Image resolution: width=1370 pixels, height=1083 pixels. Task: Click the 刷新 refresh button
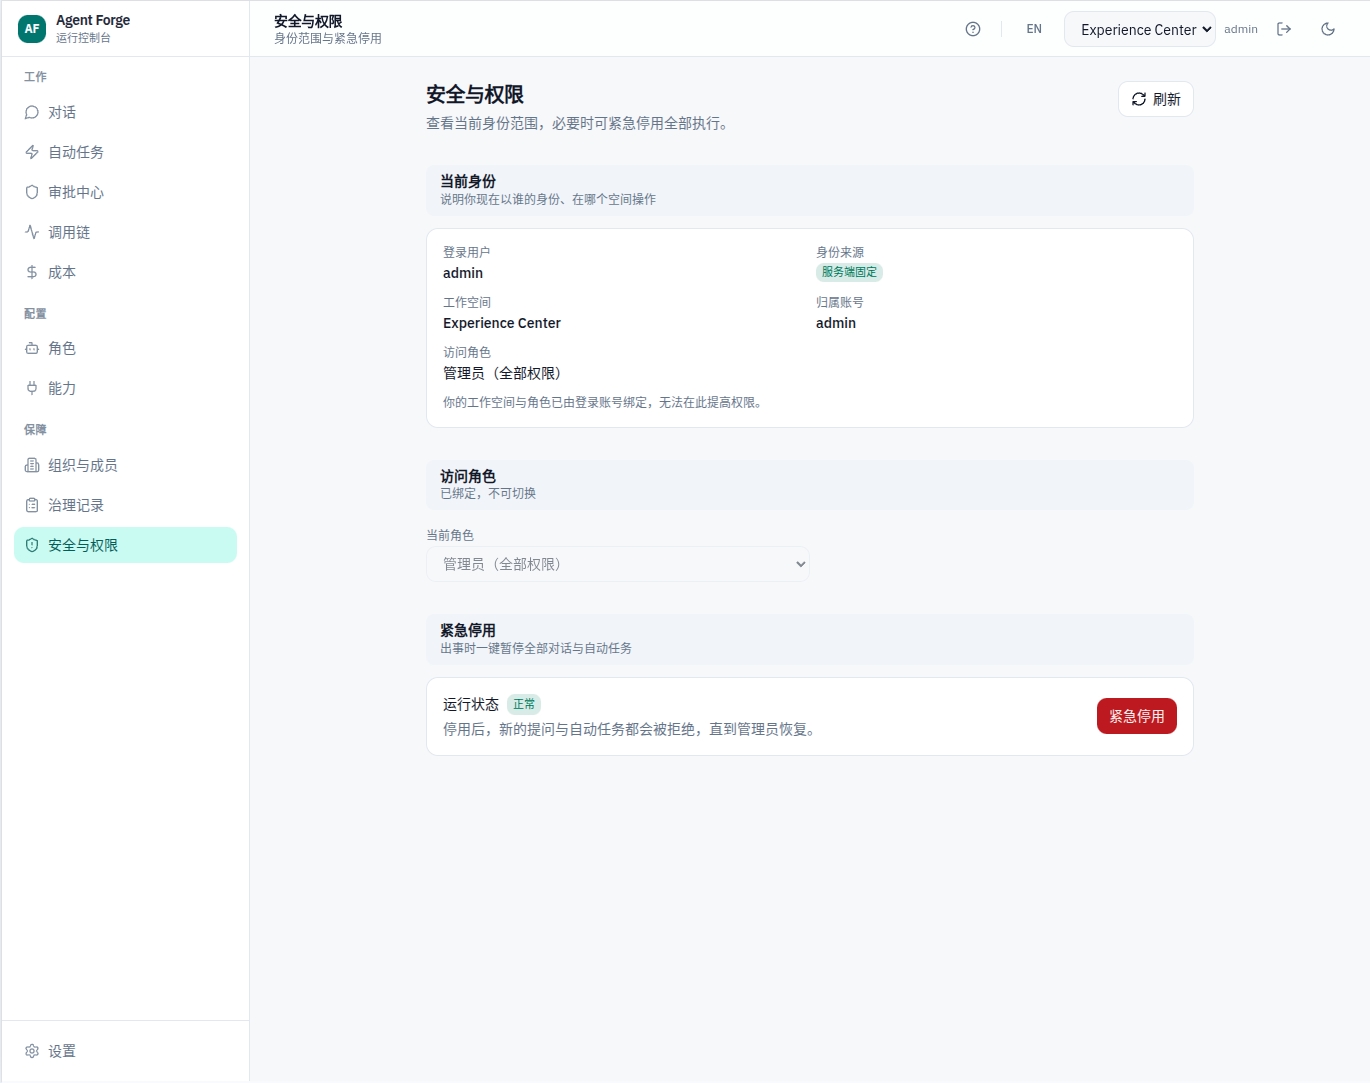pos(1156,99)
